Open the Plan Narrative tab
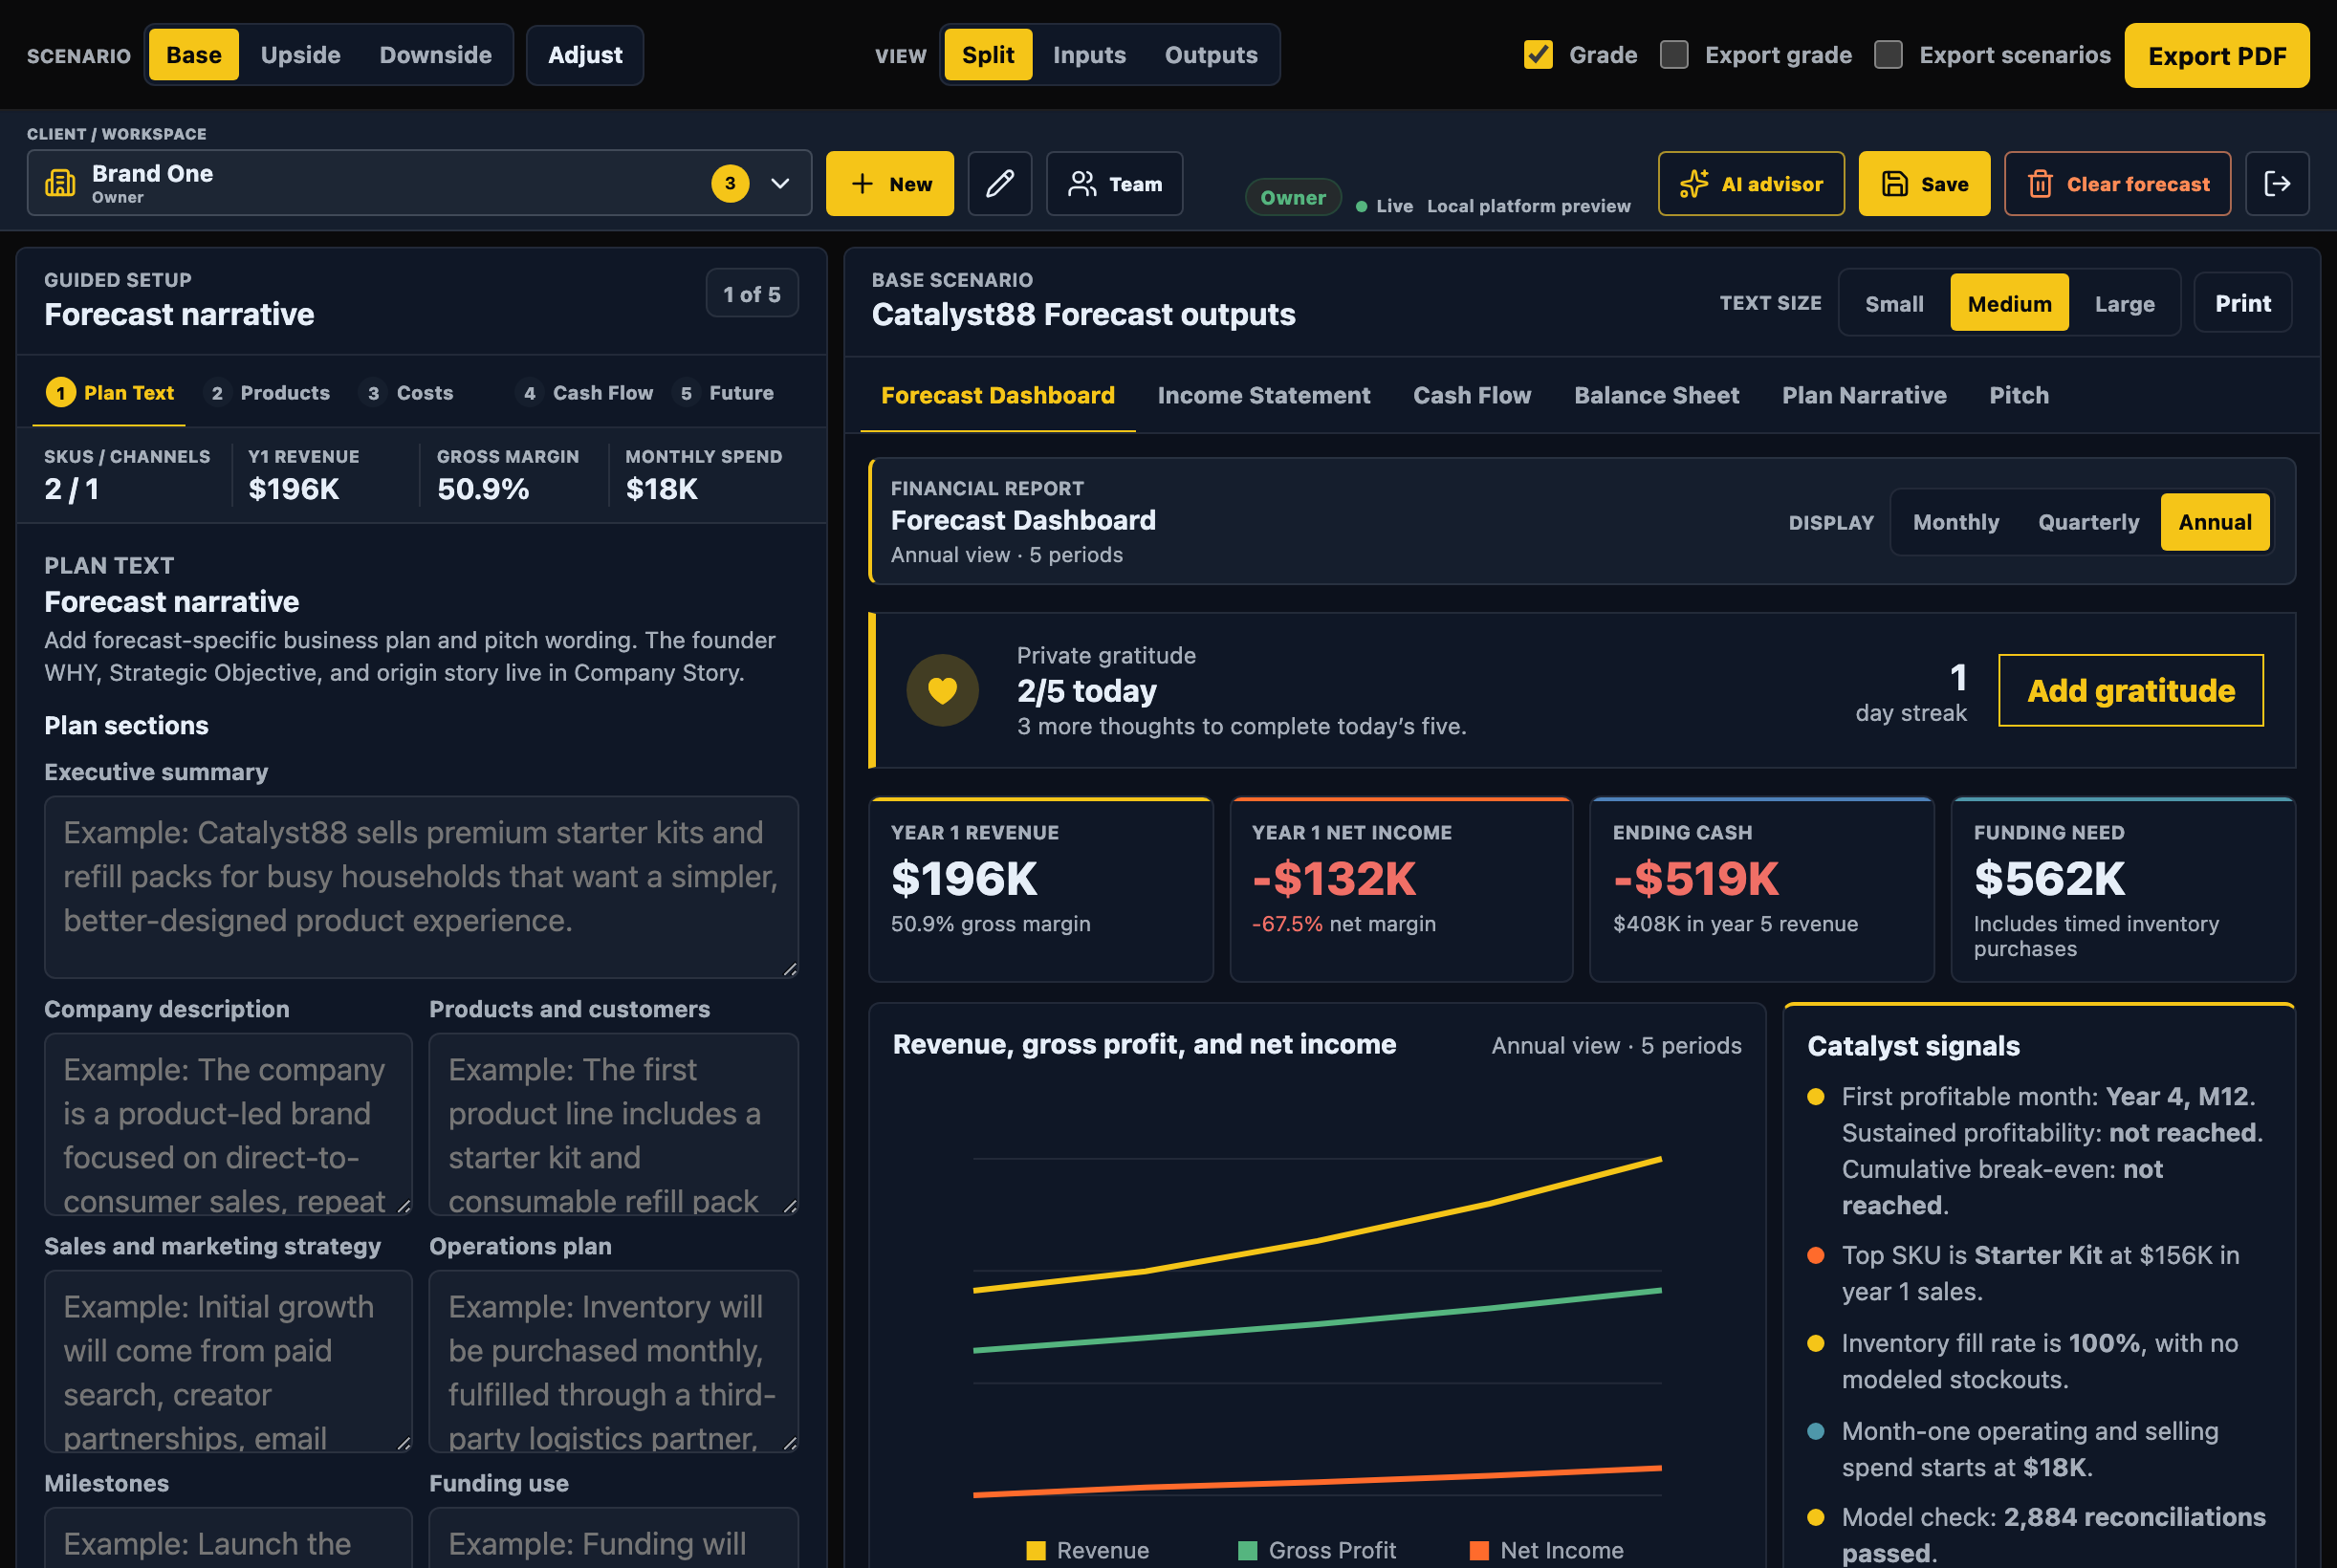Screen dimensions: 2337x1568 pos(1864,395)
